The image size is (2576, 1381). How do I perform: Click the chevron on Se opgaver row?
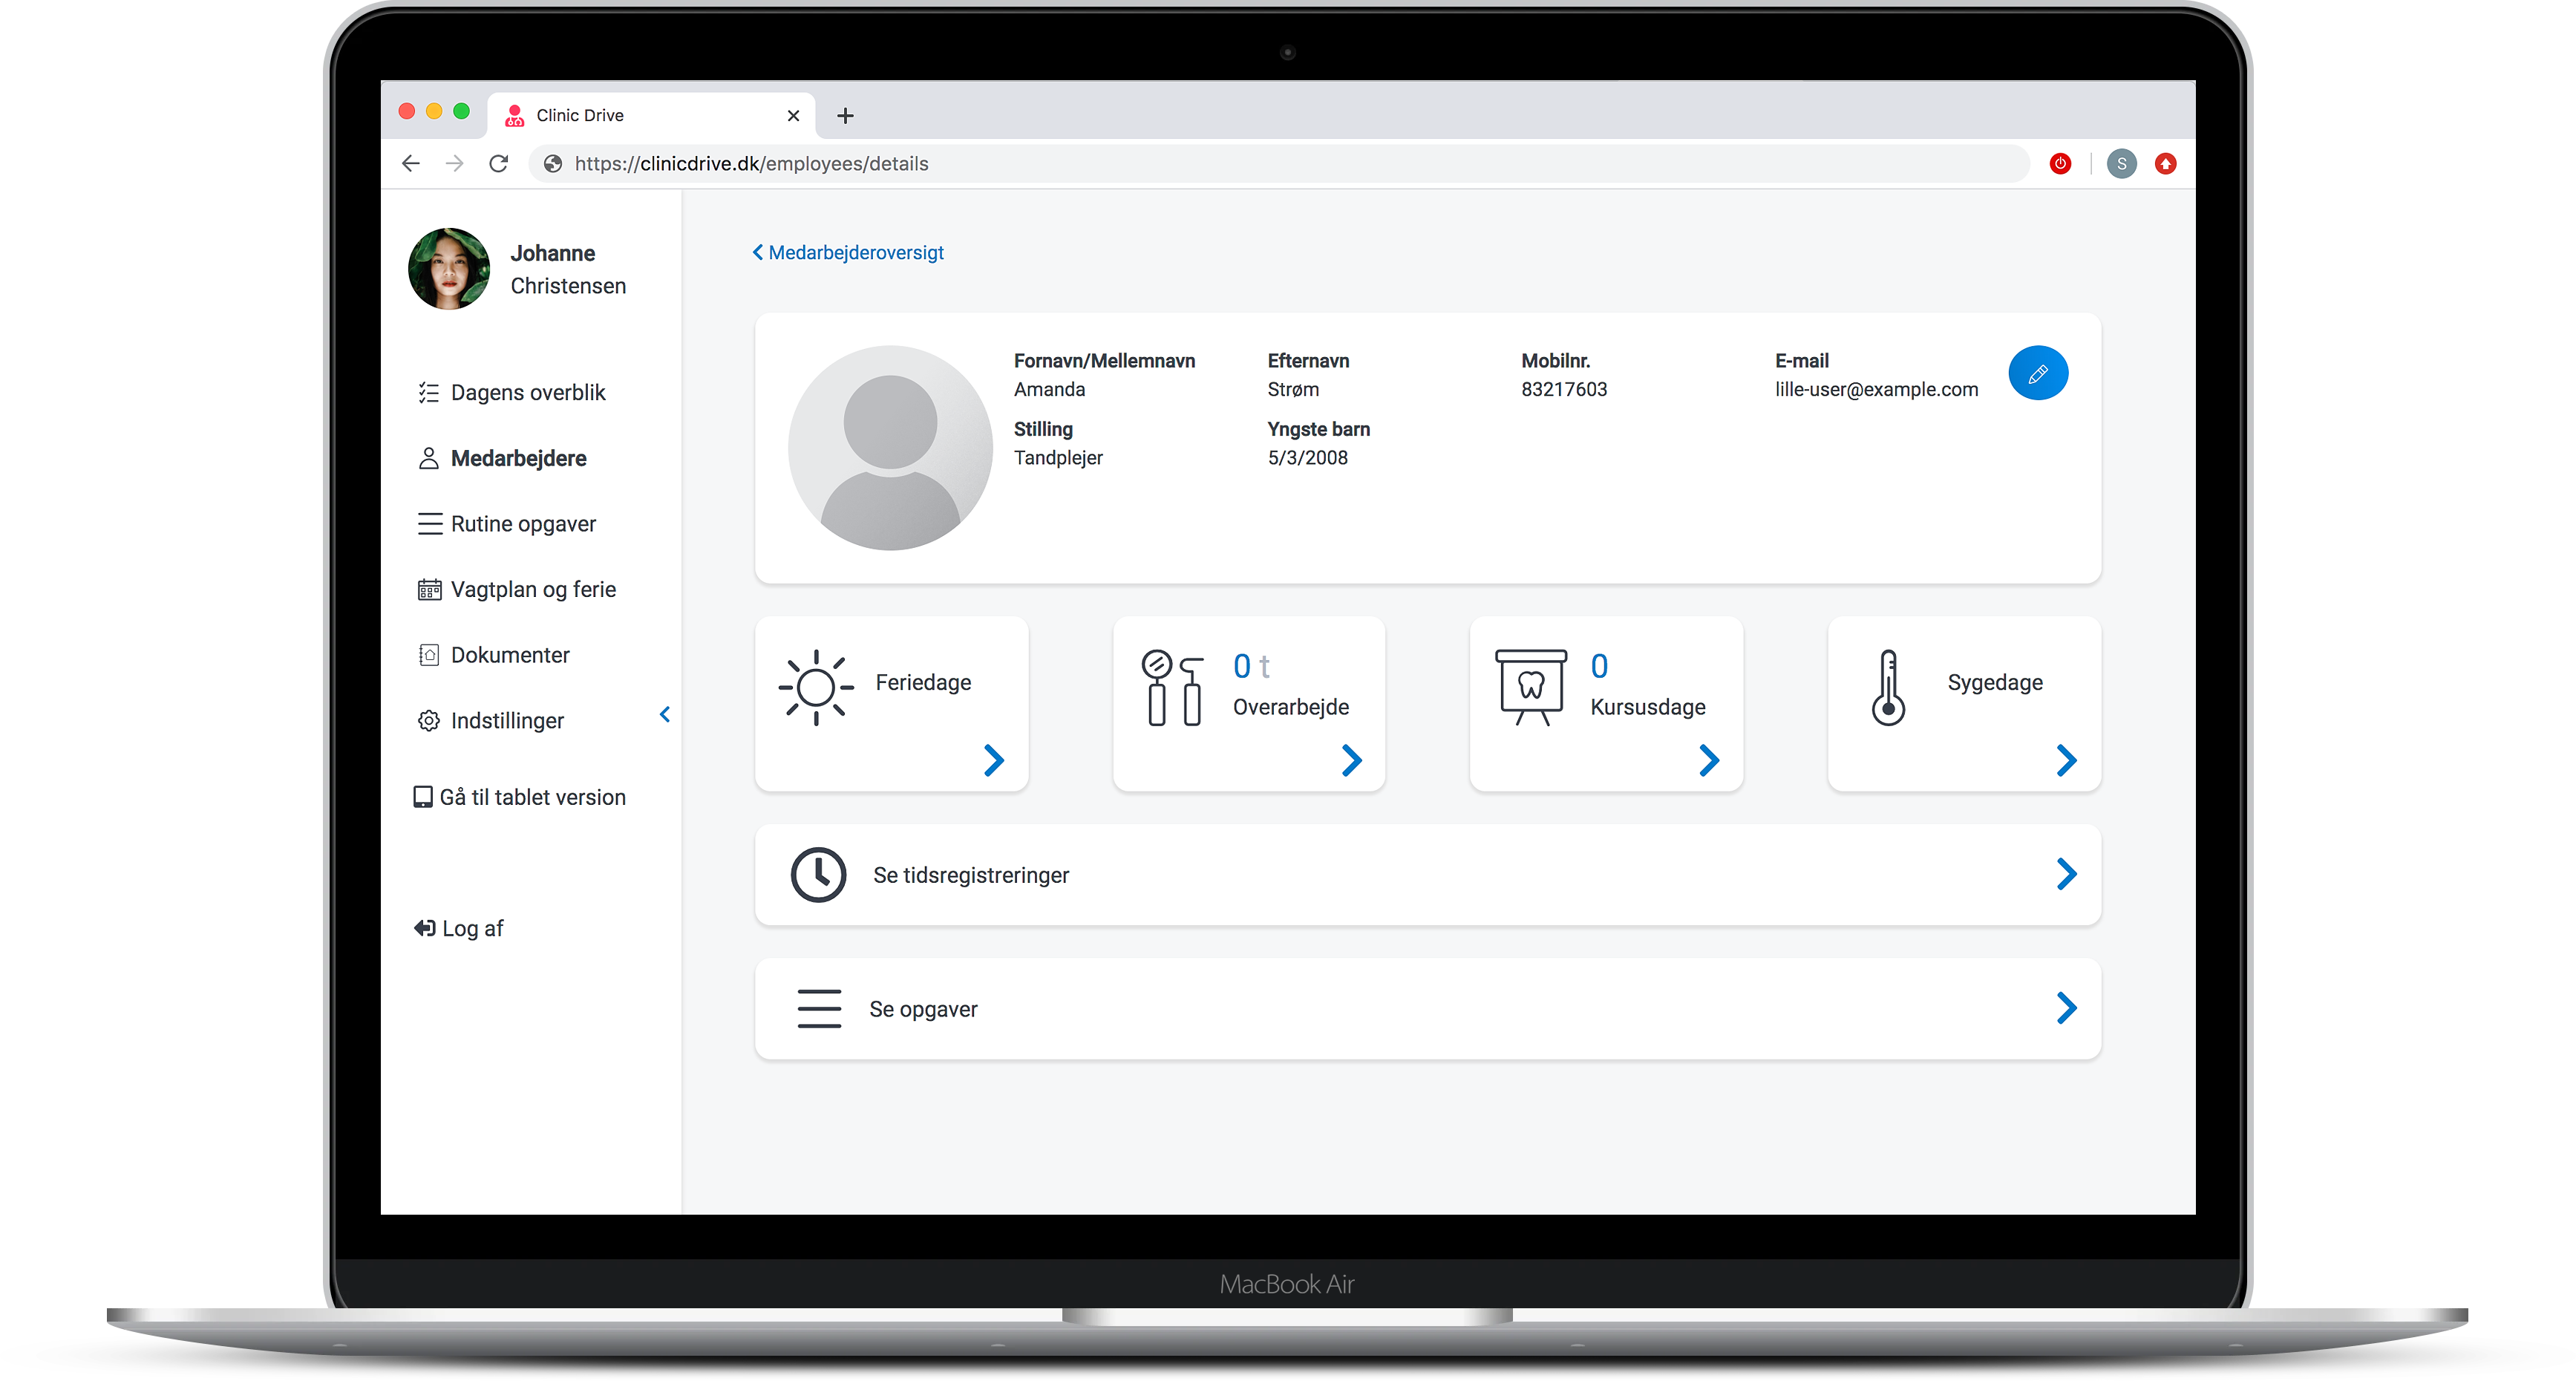tap(2066, 1007)
